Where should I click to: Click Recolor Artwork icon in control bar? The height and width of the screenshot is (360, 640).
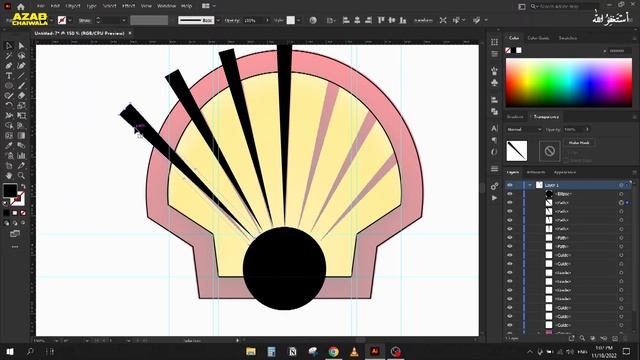pos(313,20)
